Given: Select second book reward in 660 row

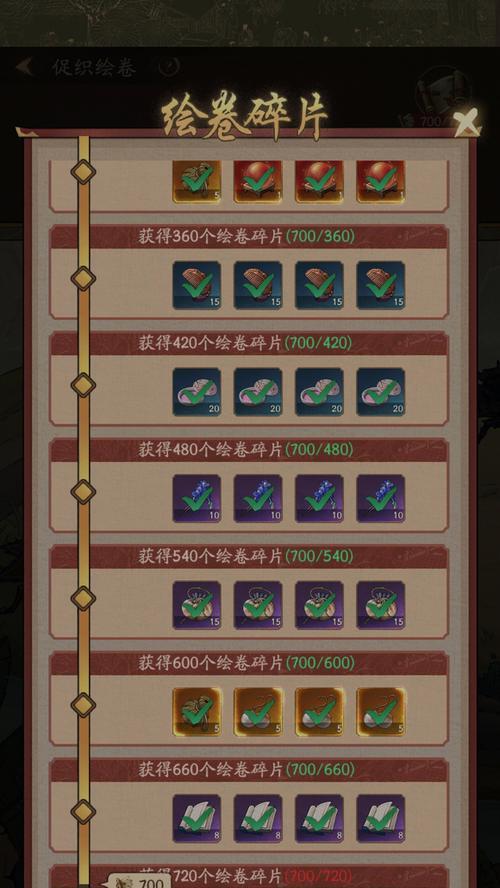Looking at the screenshot, I should [x=258, y=818].
